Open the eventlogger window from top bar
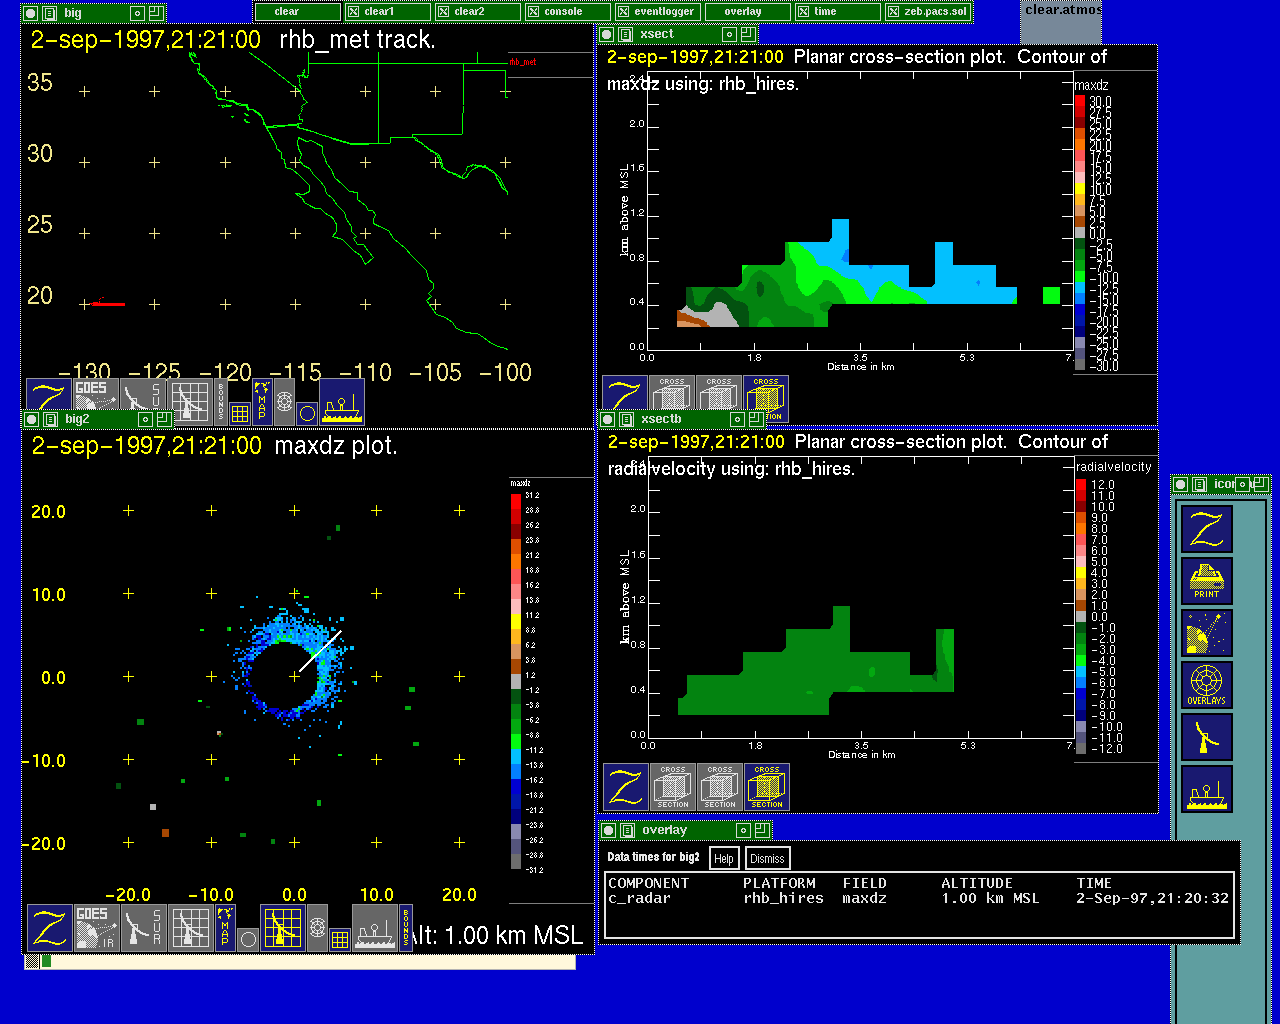 coord(656,12)
